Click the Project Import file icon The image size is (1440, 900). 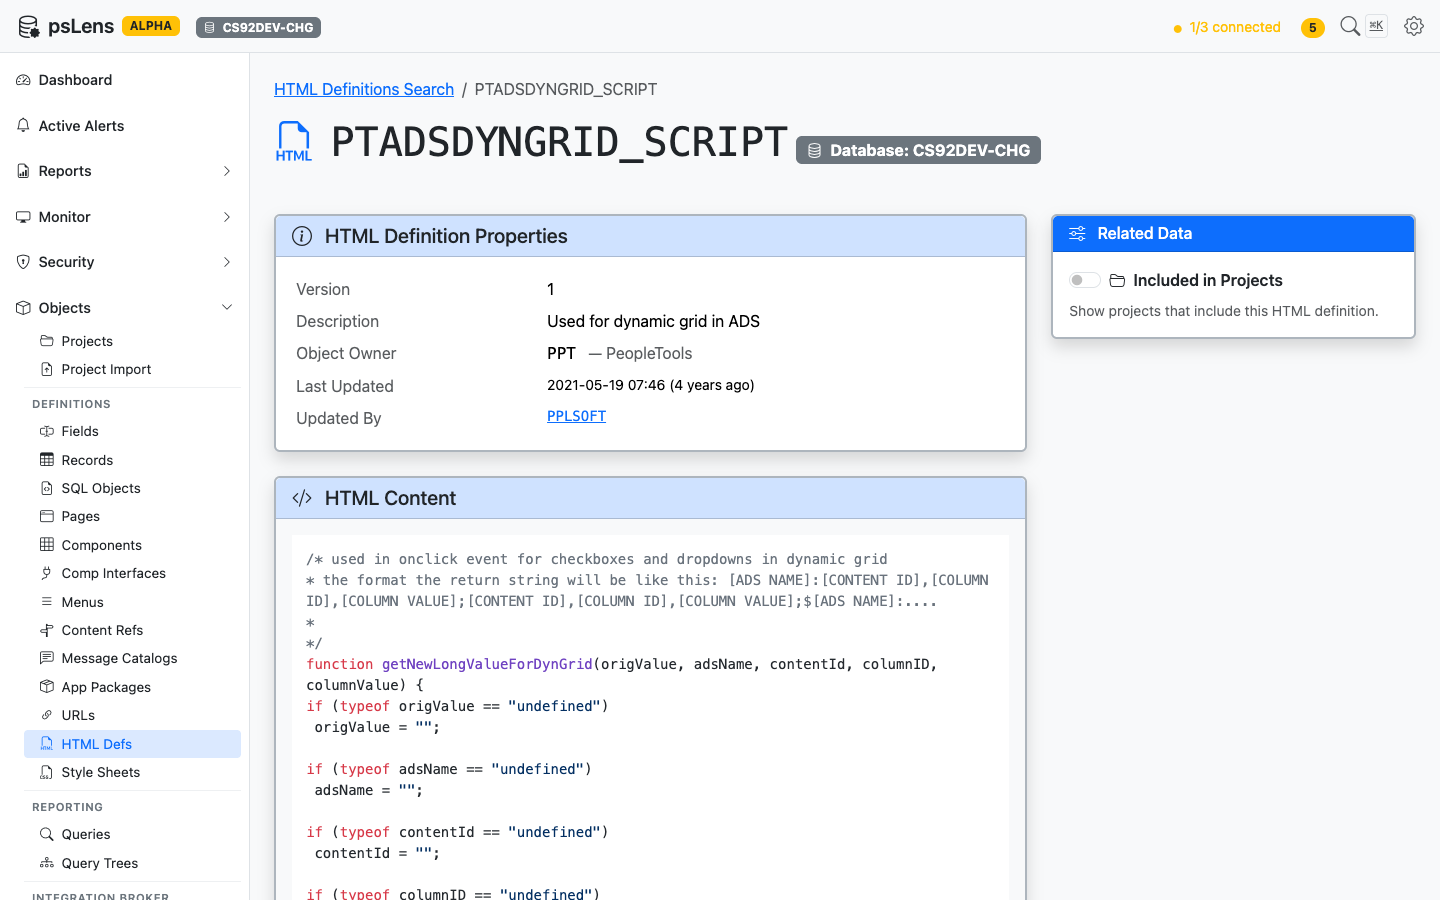[x=46, y=369]
